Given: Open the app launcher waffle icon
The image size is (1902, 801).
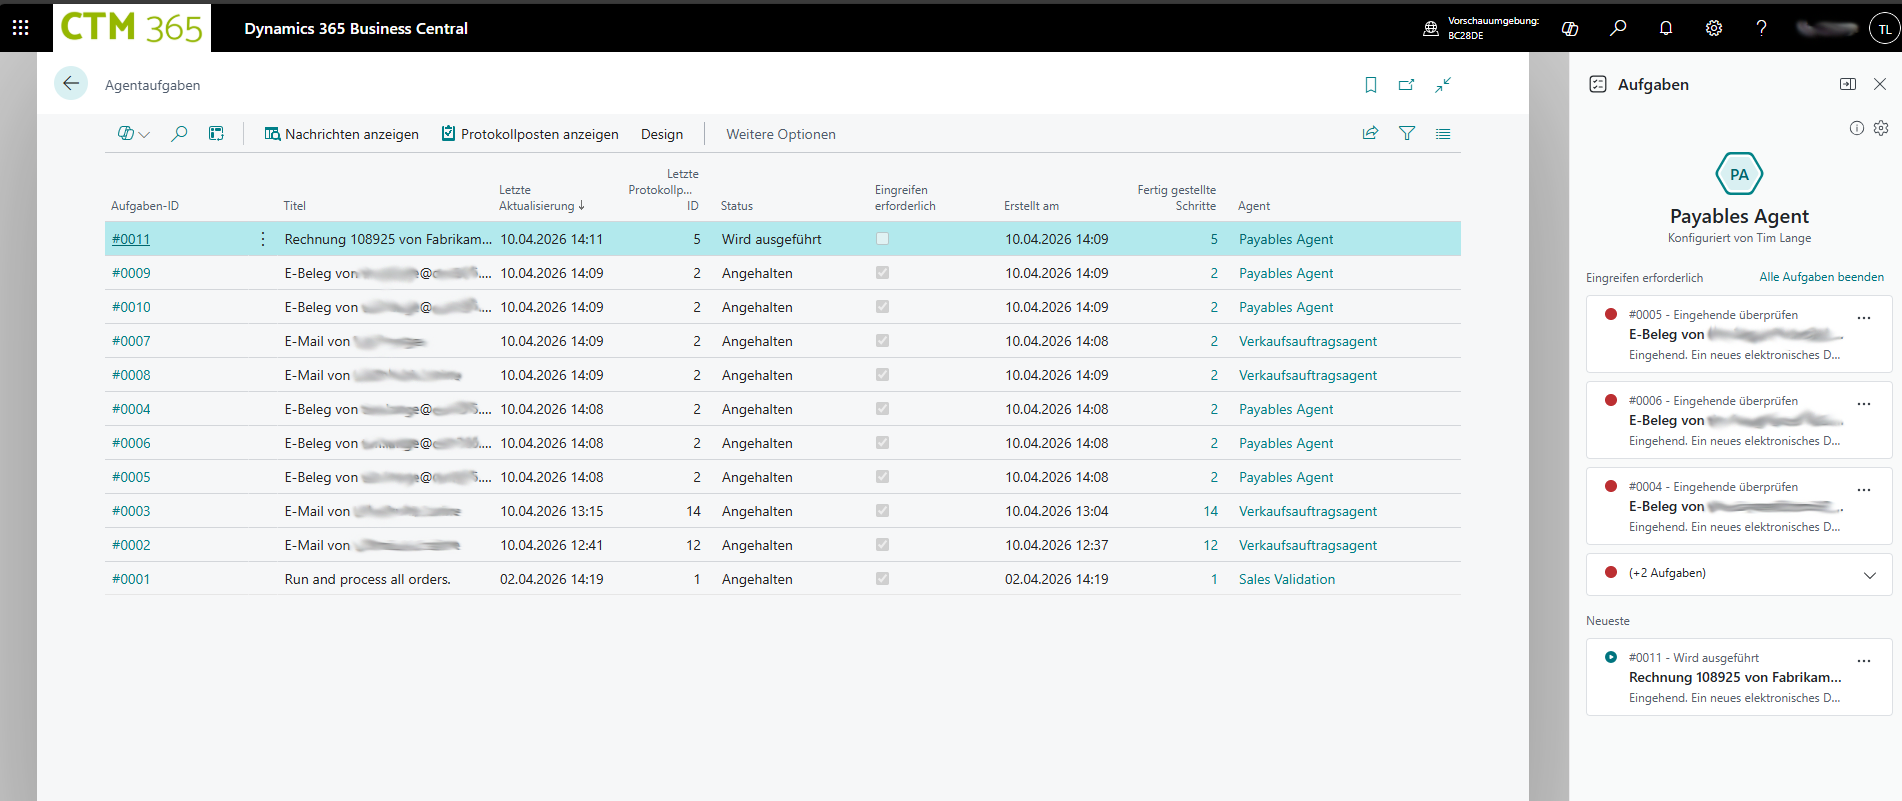Looking at the screenshot, I should click(x=21, y=28).
